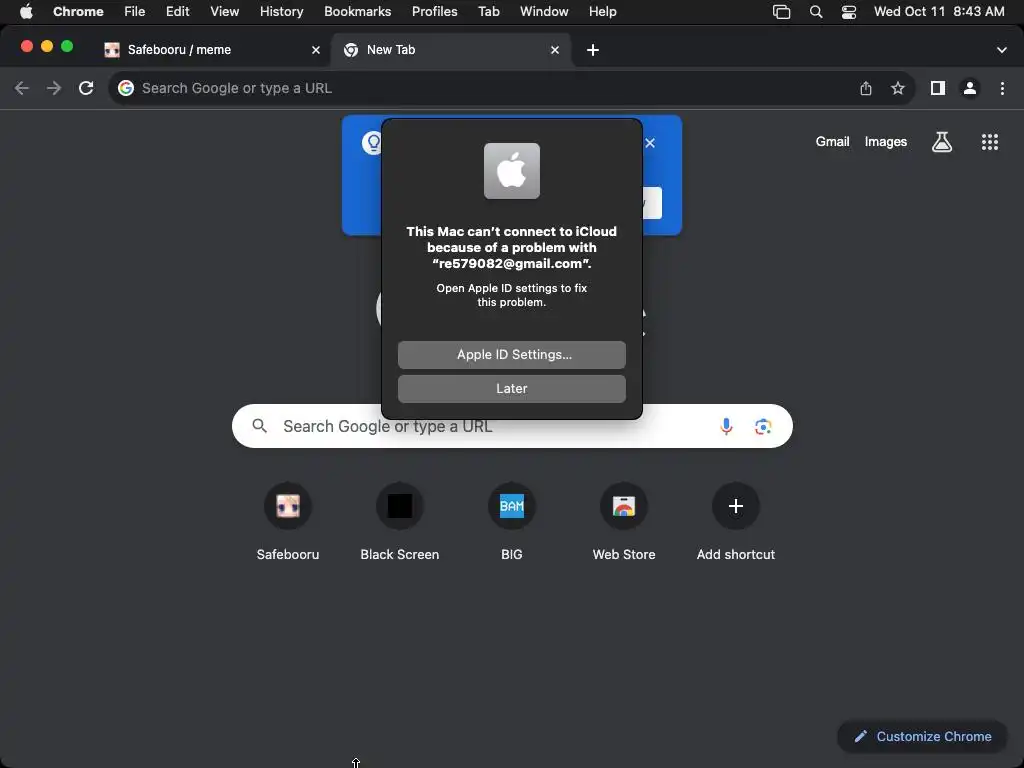This screenshot has width=1024, height=768.
Task: Click the Google icon in address bar
Action: (126, 88)
